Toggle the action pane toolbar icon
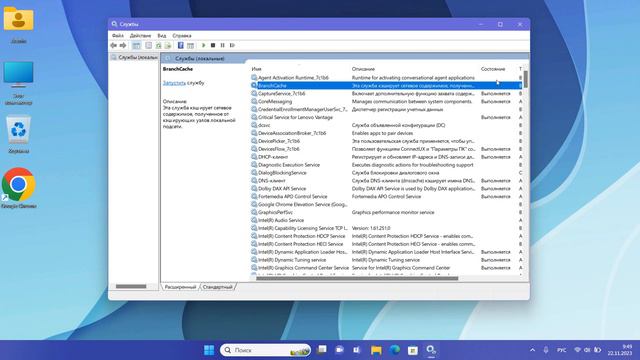The height and width of the screenshot is (360, 640). (190, 45)
